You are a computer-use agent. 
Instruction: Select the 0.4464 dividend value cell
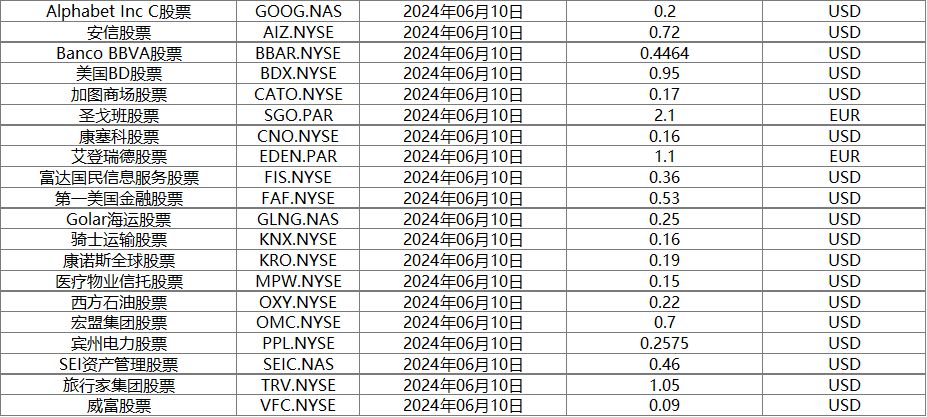(x=665, y=53)
